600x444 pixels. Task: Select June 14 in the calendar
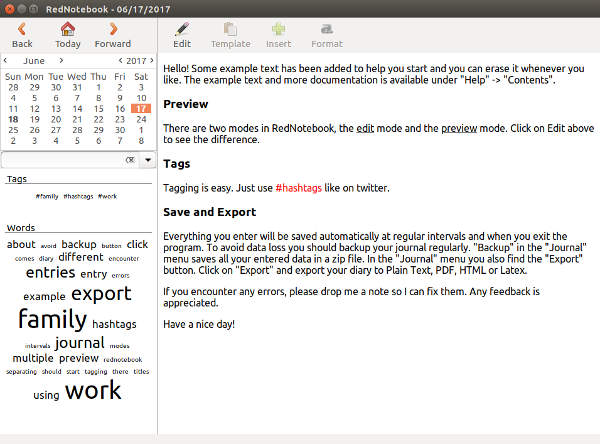point(77,109)
